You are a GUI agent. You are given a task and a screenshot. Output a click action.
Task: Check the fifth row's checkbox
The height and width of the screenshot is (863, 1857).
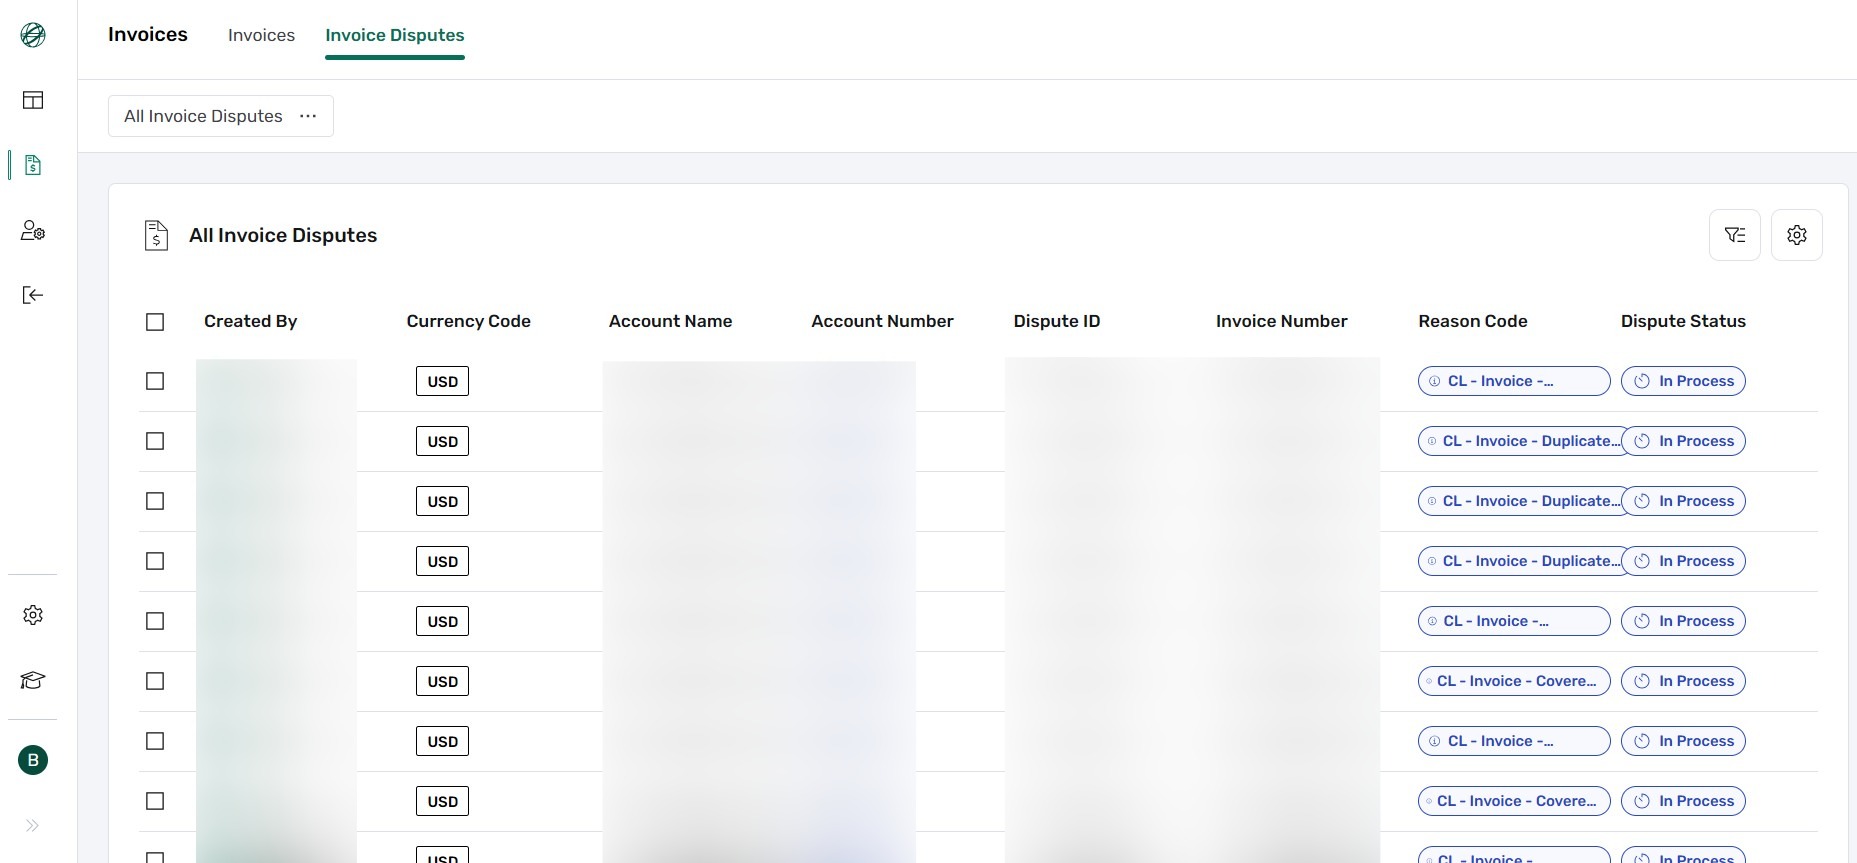point(155,621)
